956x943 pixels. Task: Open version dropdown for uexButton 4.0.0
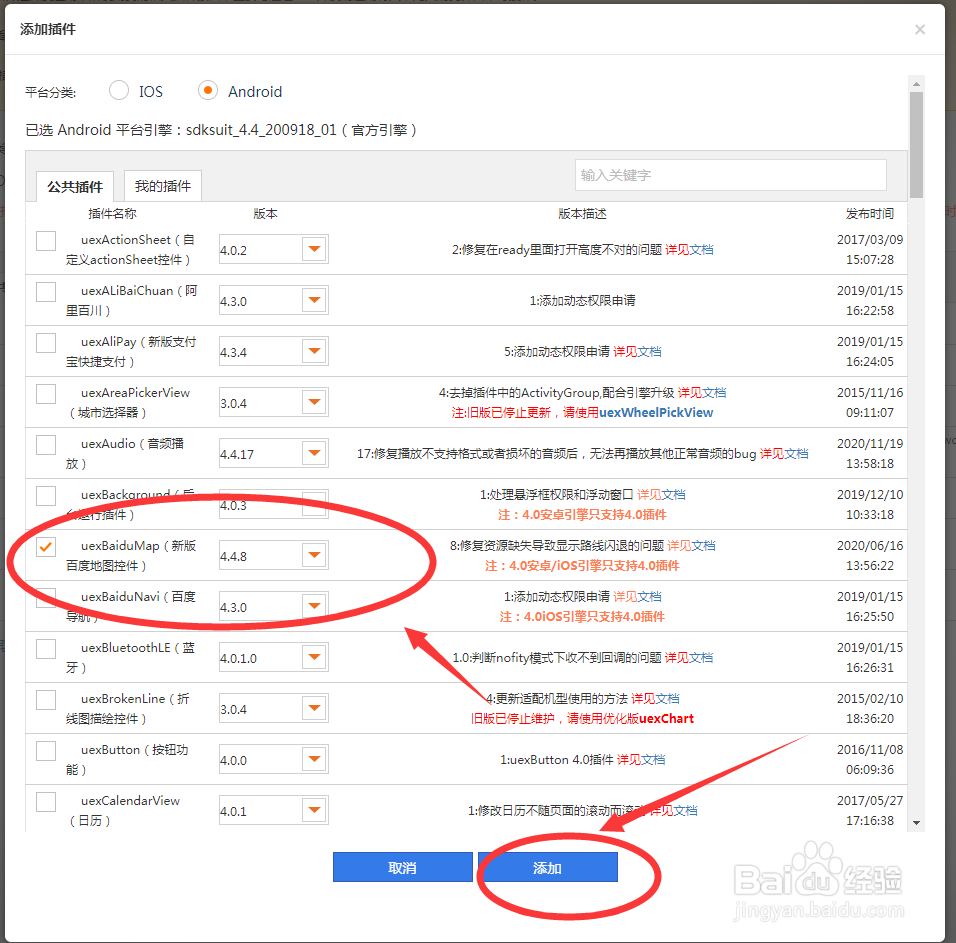[315, 760]
